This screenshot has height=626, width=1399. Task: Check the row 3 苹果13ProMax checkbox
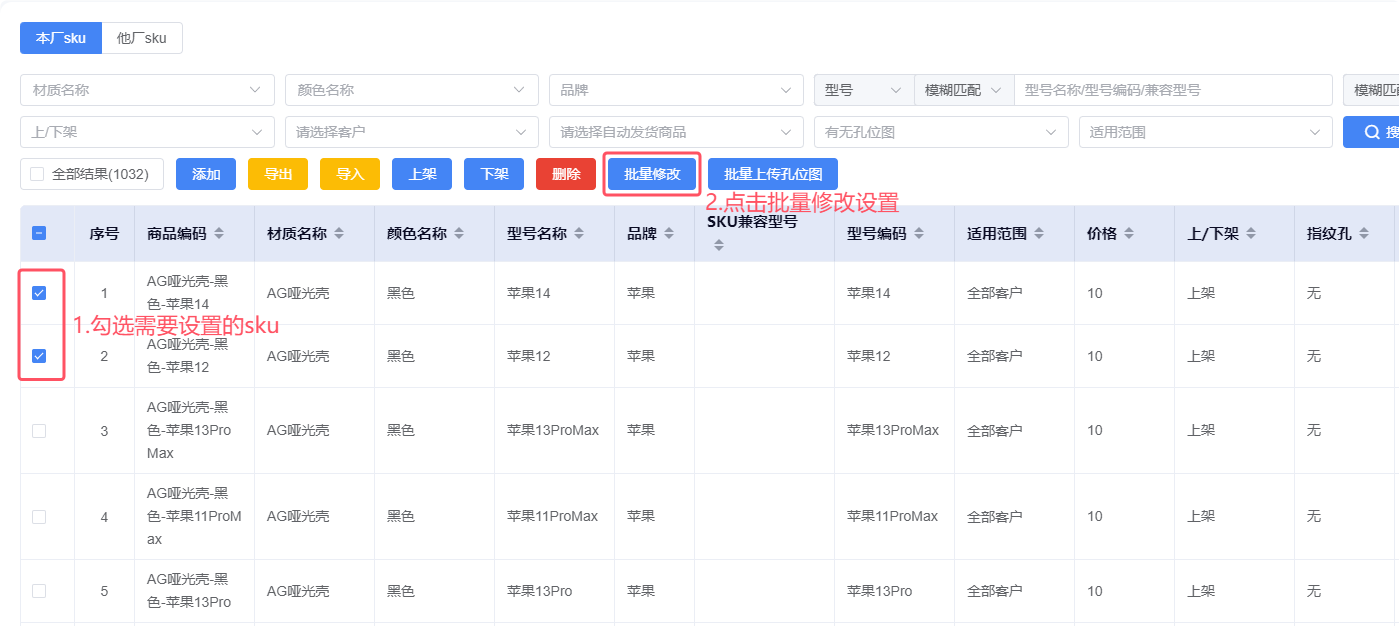point(39,431)
